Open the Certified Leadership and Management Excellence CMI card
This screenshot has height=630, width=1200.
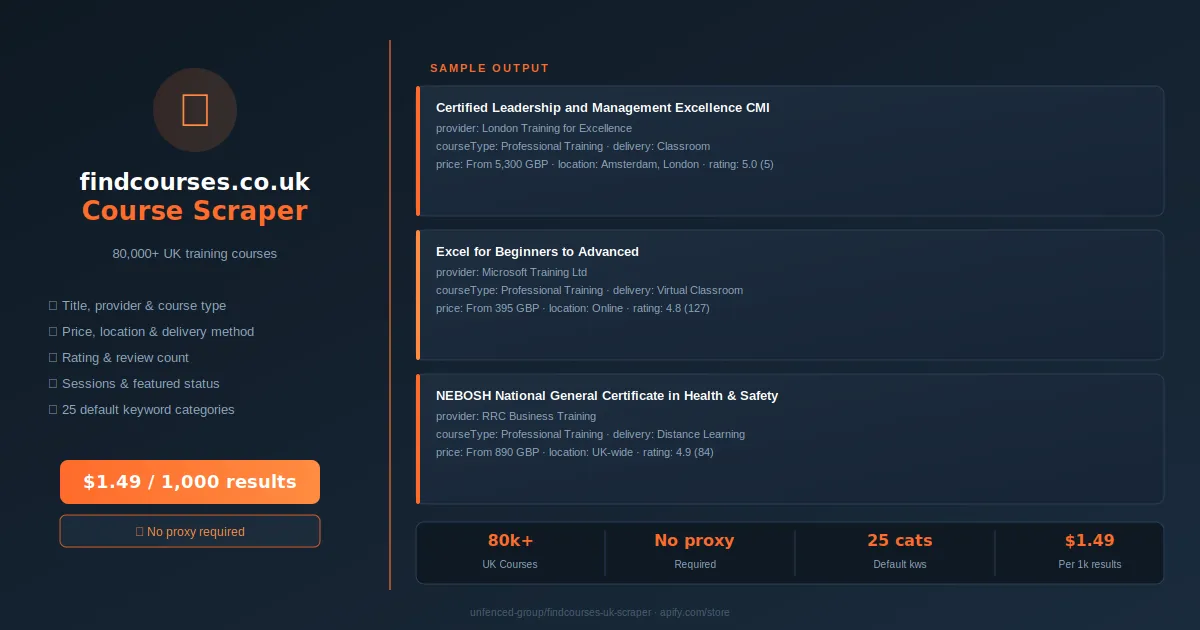coord(790,151)
